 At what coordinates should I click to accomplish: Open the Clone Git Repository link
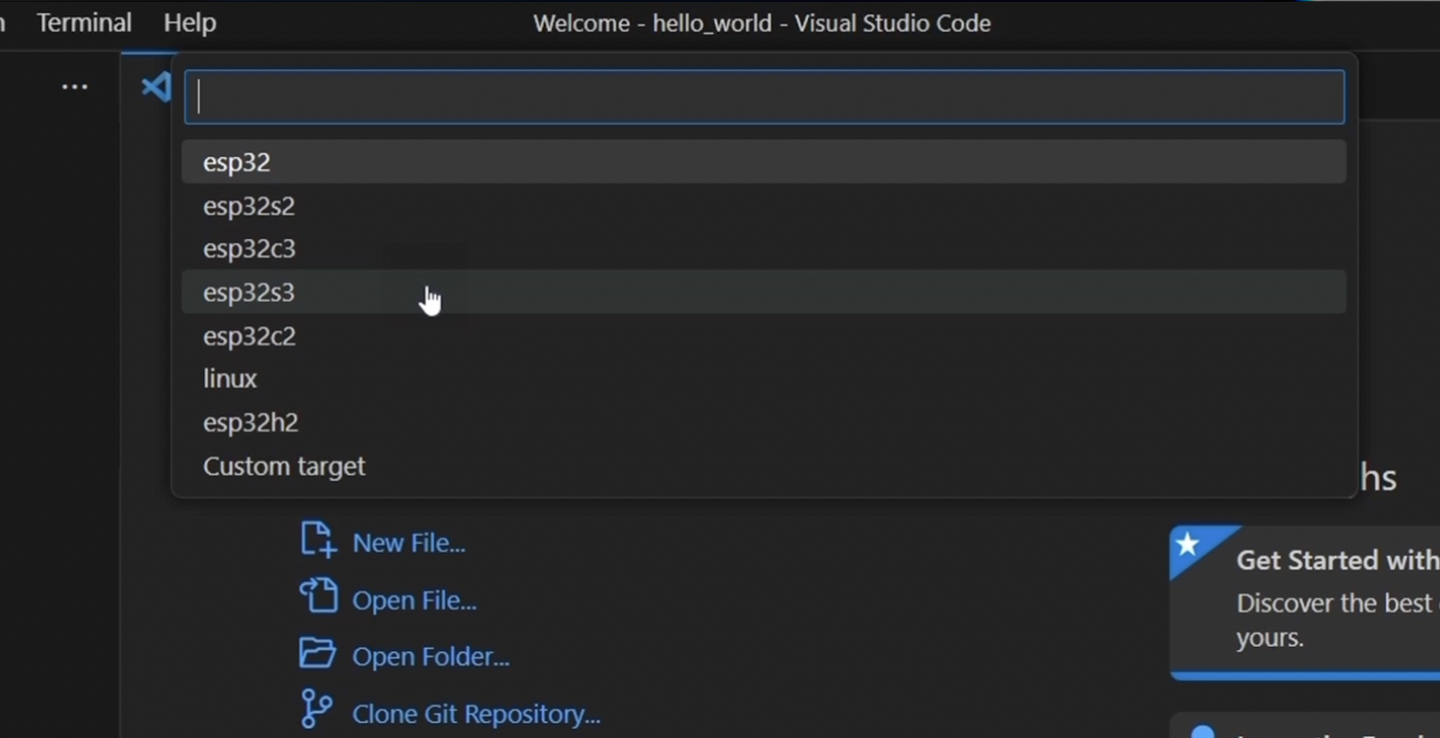tap(476, 714)
